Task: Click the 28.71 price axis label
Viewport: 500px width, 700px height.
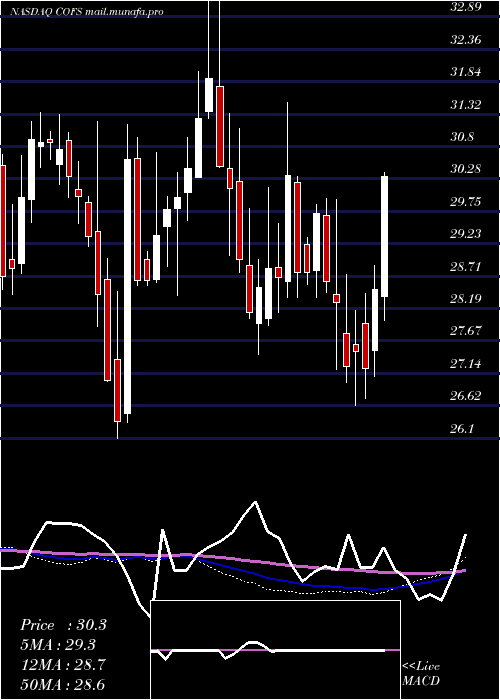Action: tap(466, 267)
